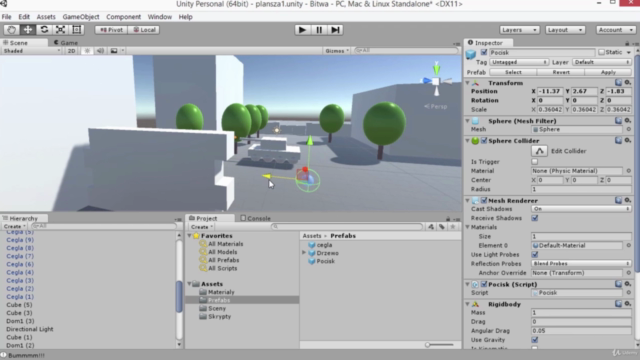Viewport: 640px width, 360px height.
Task: Switch to the Console tab
Action: 256,218
